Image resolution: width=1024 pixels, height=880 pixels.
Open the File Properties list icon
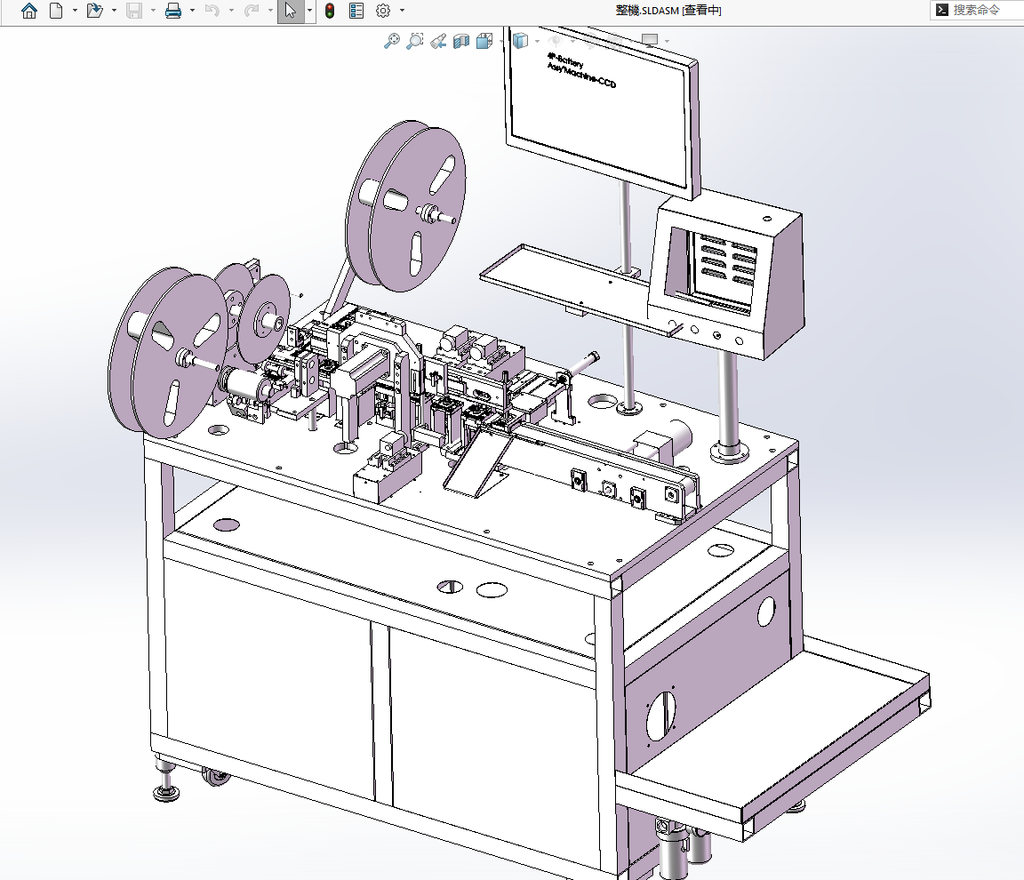[357, 10]
